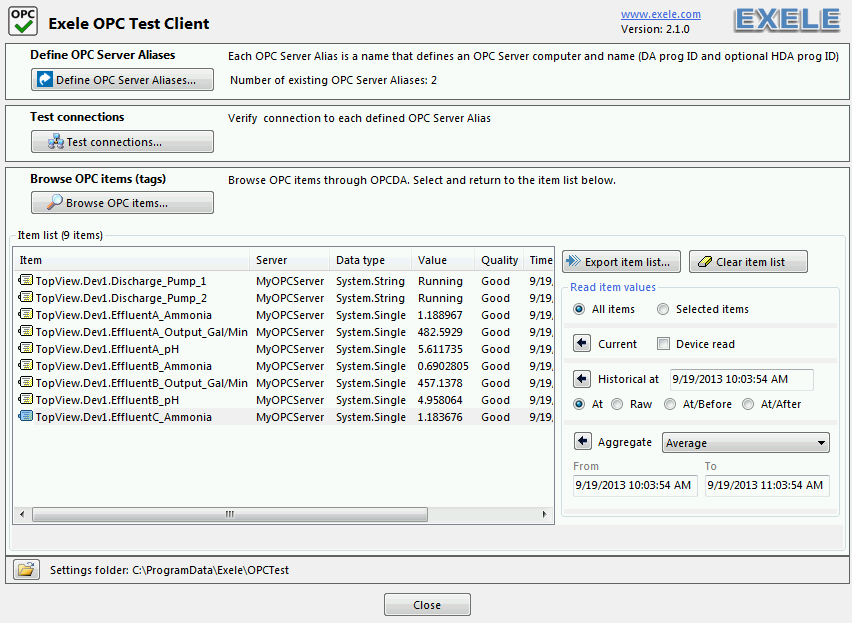Choose the All items radio button
This screenshot has width=852, height=623.
click(x=579, y=309)
